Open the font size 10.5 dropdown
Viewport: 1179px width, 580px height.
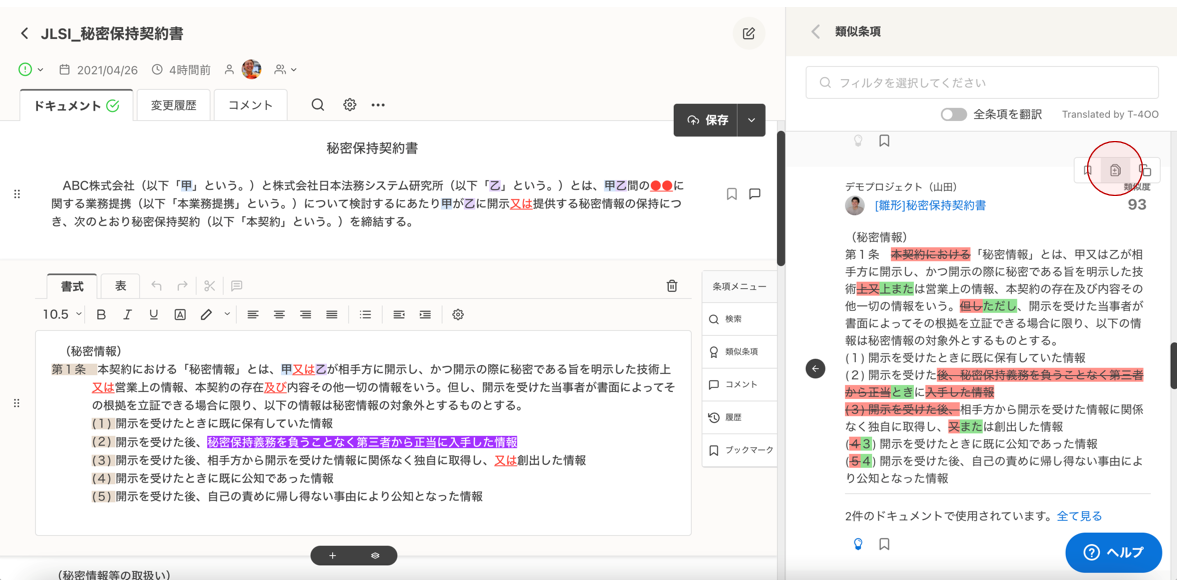[x=62, y=315]
